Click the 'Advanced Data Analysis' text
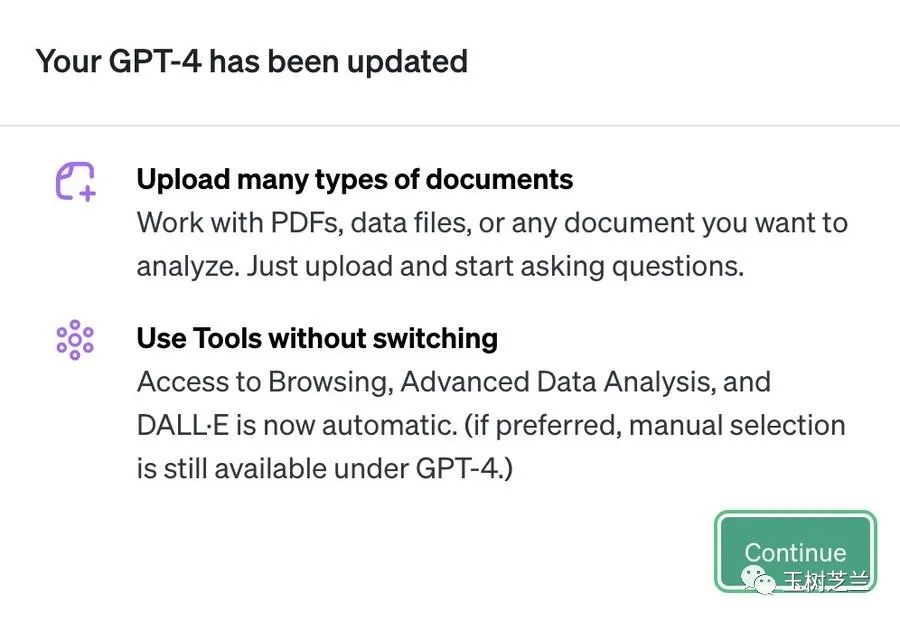 (x=558, y=382)
